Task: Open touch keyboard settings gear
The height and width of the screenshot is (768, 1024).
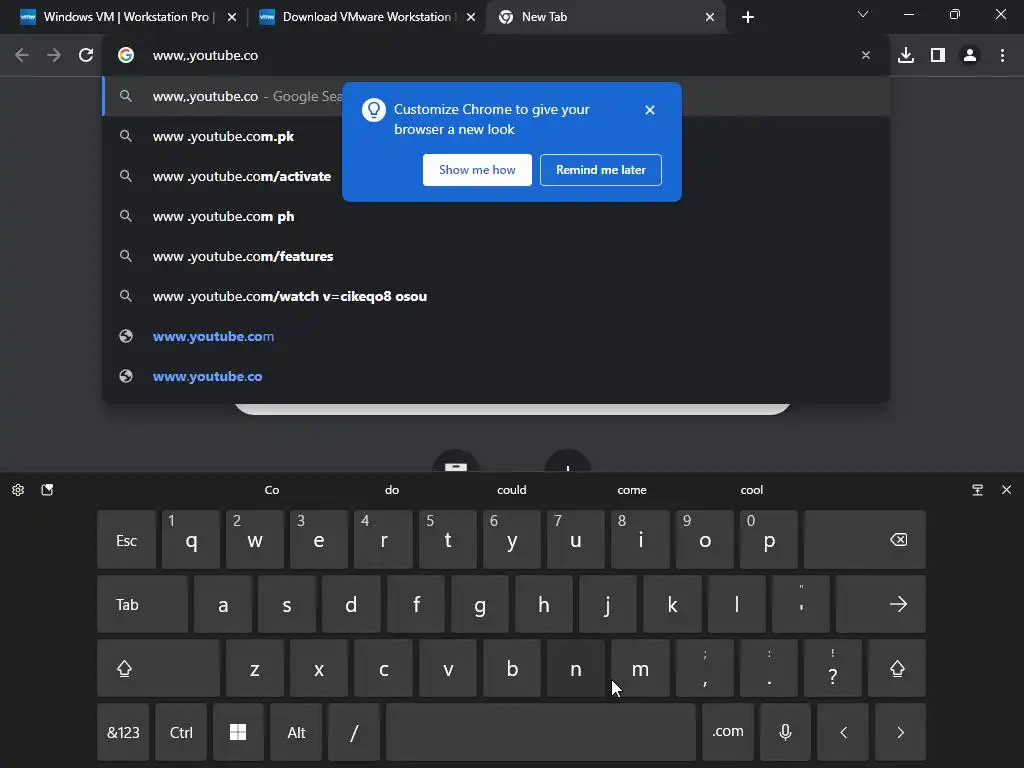Action: coord(18,490)
